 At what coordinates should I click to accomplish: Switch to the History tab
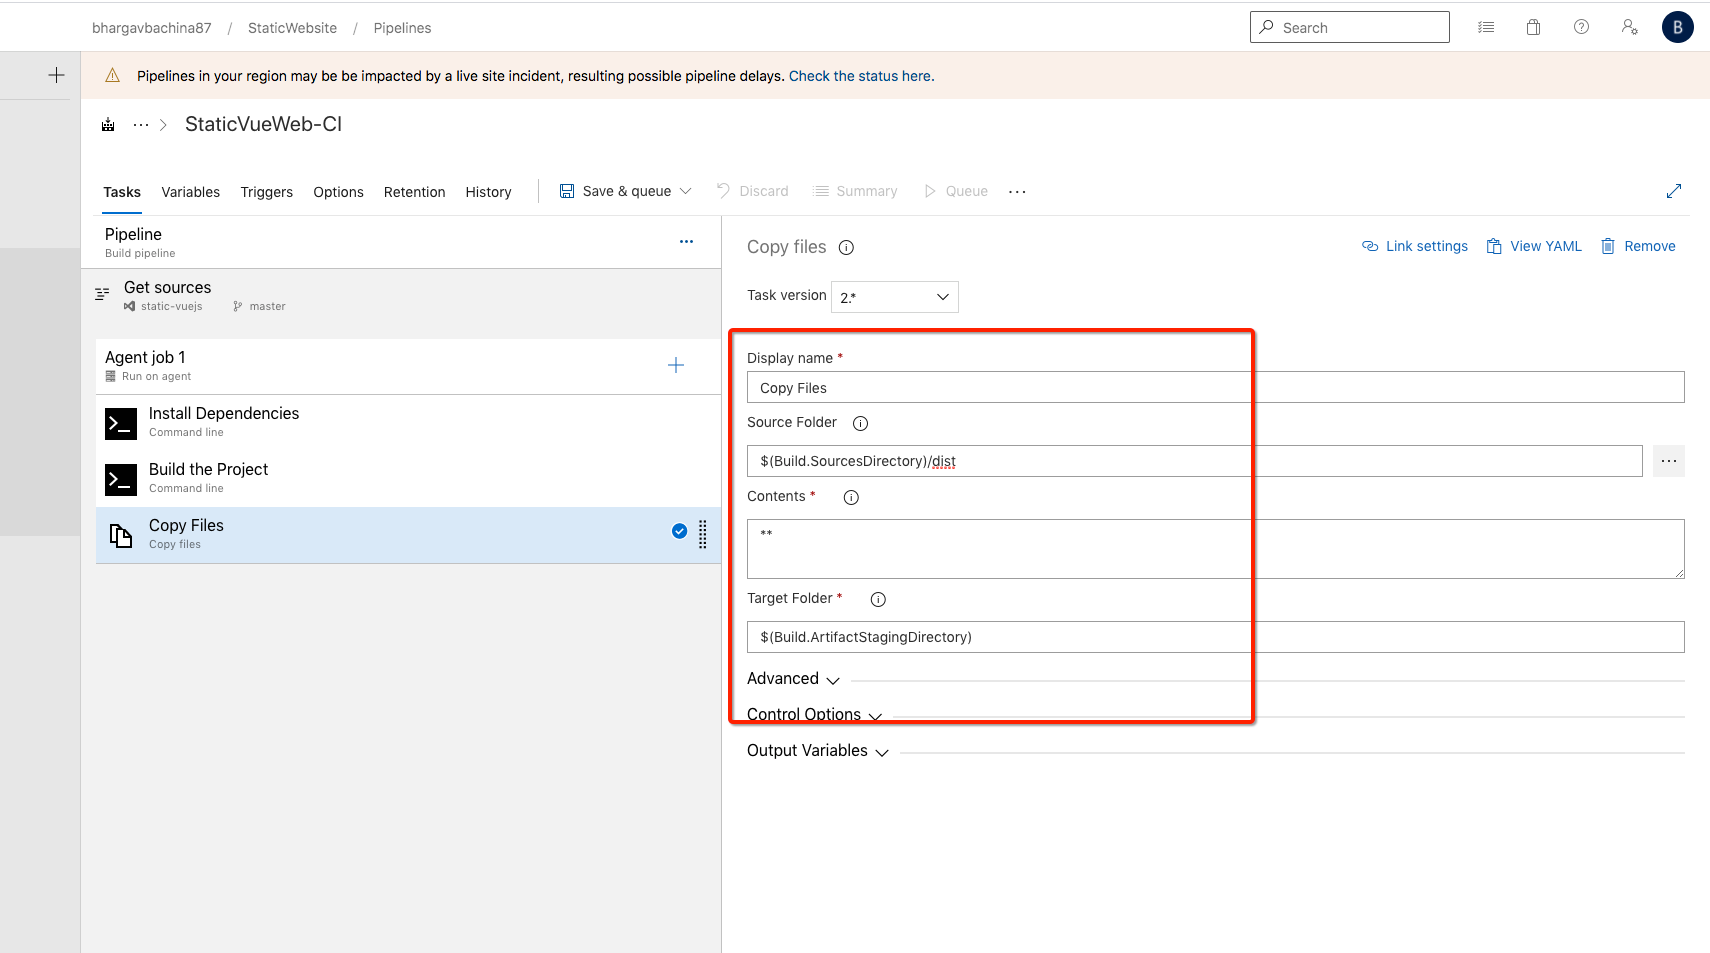[488, 192]
